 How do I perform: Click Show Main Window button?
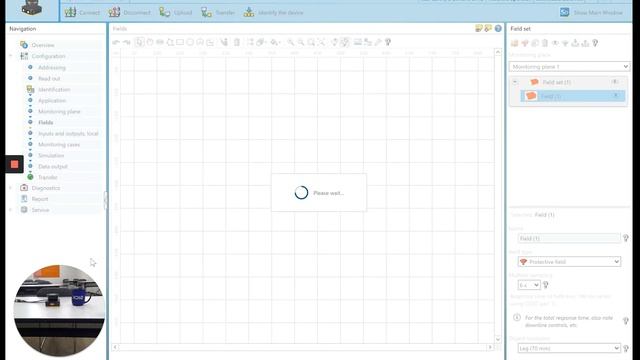point(592,13)
